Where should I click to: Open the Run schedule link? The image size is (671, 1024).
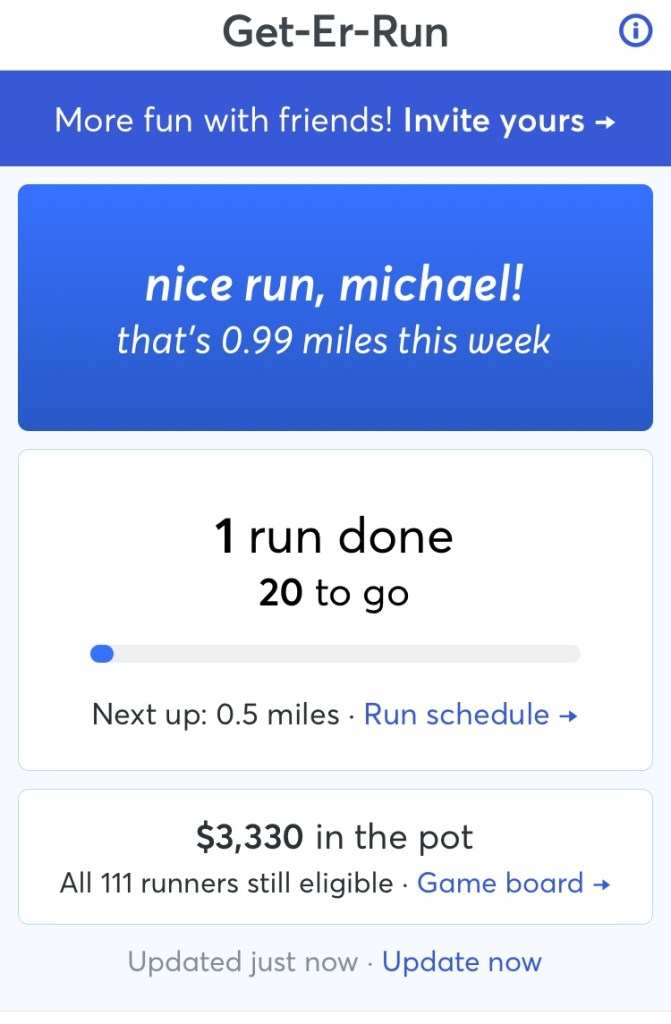click(457, 715)
